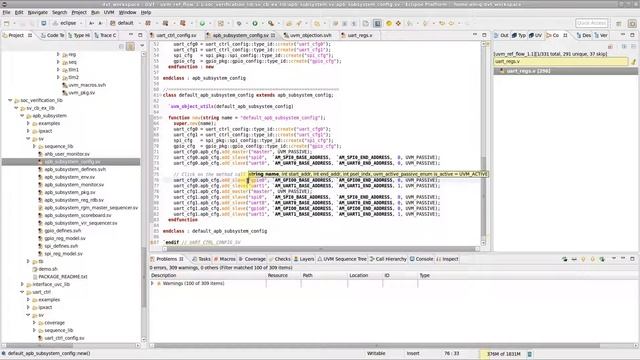Open the Out view tab on right panel
This screenshot has height=360, width=640.
(x=501, y=36)
